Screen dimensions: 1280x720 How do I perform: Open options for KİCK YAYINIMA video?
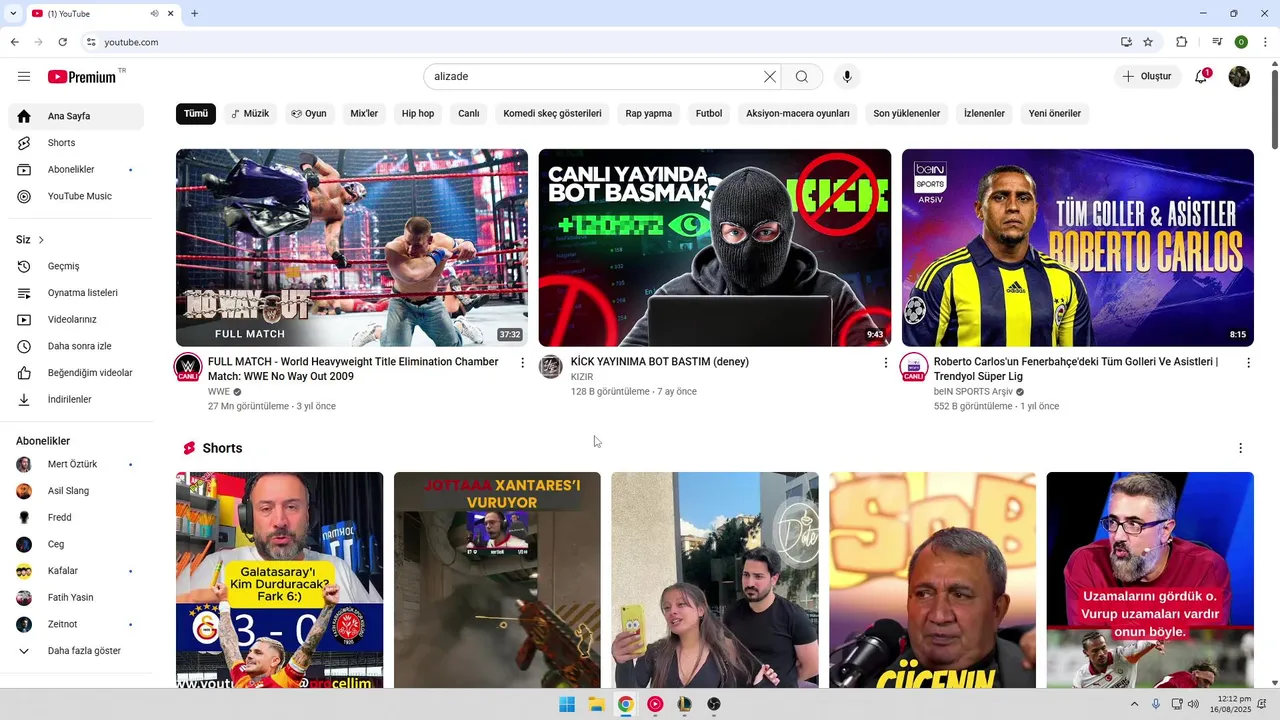[885, 363]
